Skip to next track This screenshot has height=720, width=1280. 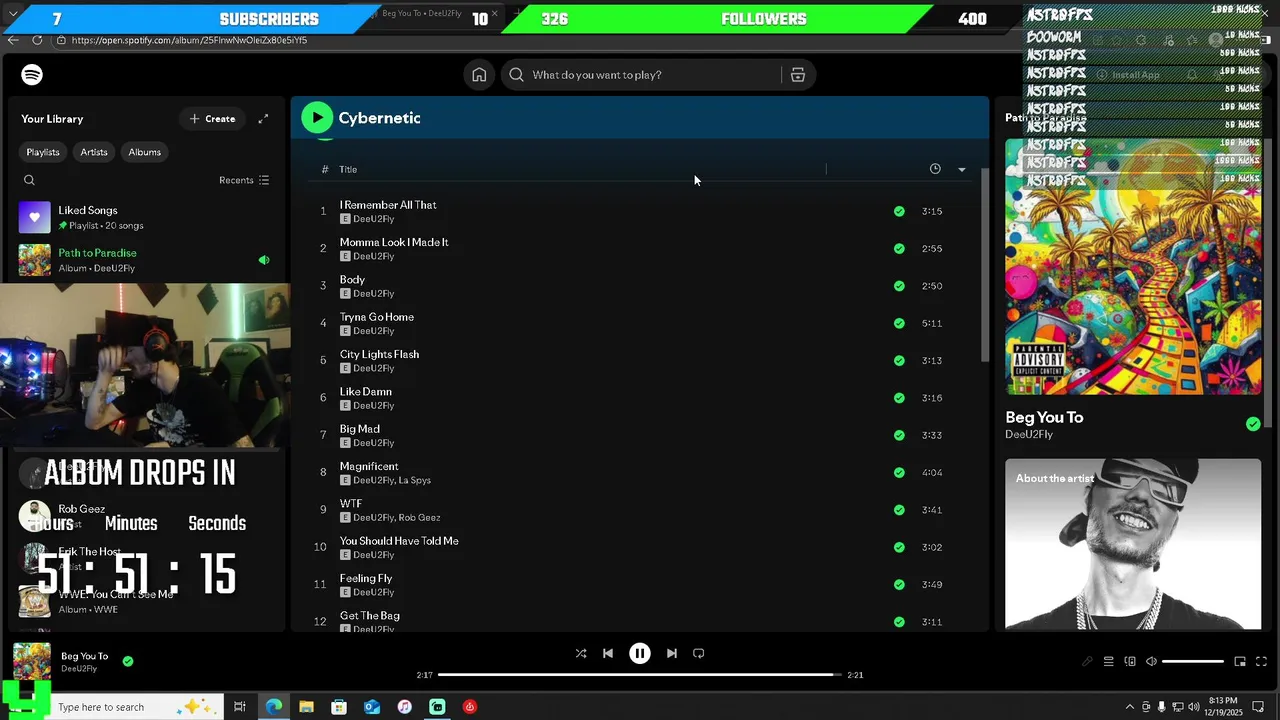point(672,654)
